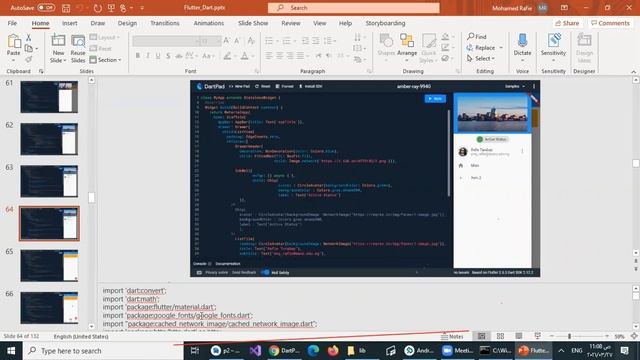Switch to the Transitions tab
640x360 pixels.
coord(164,23)
